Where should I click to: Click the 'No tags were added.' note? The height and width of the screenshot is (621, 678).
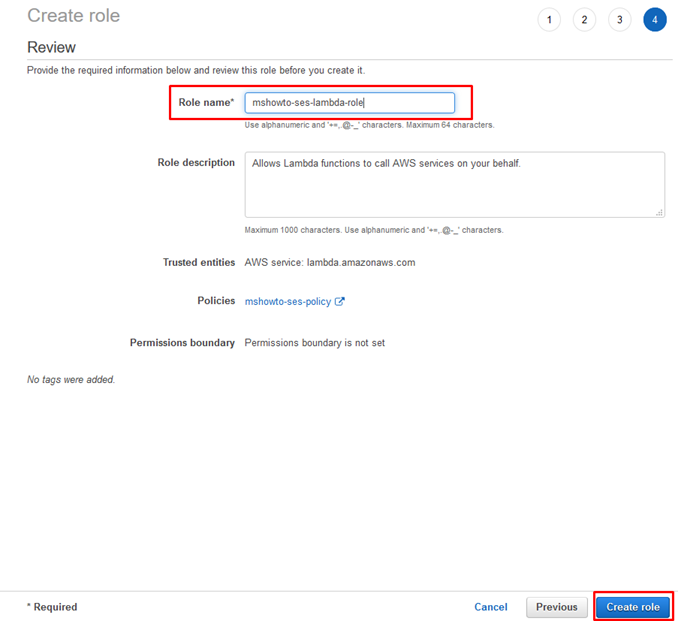pyautogui.click(x=71, y=380)
